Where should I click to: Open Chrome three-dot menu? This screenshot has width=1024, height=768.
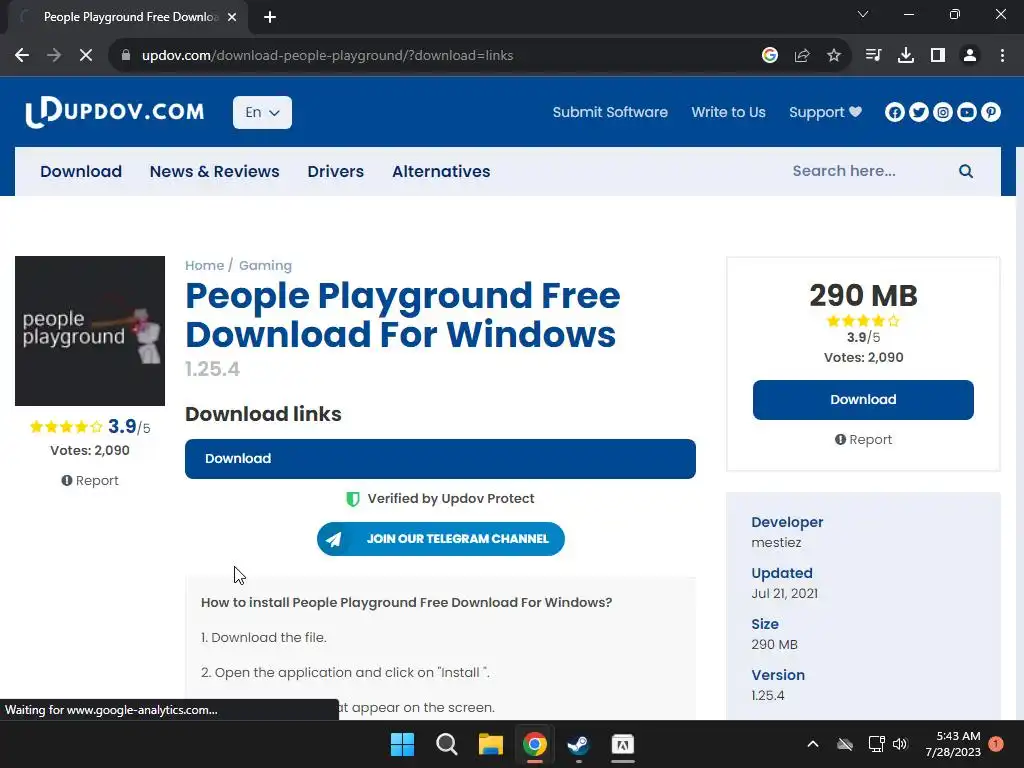click(x=1002, y=56)
